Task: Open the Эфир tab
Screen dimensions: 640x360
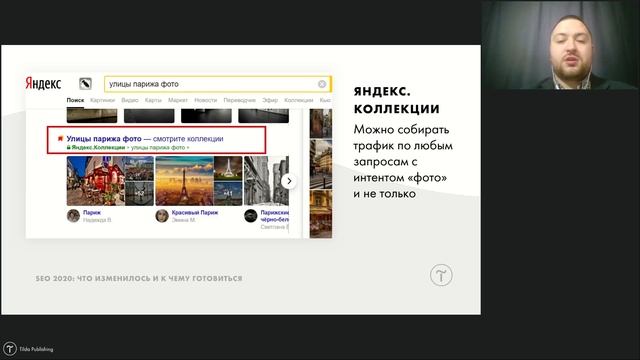Action: point(270,100)
